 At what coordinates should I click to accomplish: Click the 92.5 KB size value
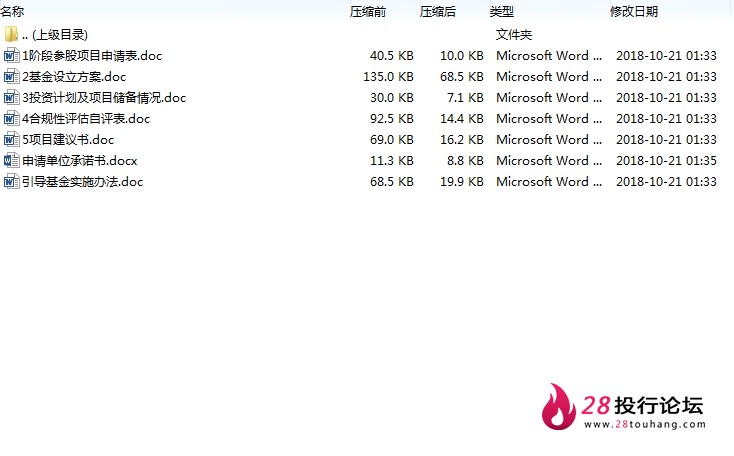392,119
